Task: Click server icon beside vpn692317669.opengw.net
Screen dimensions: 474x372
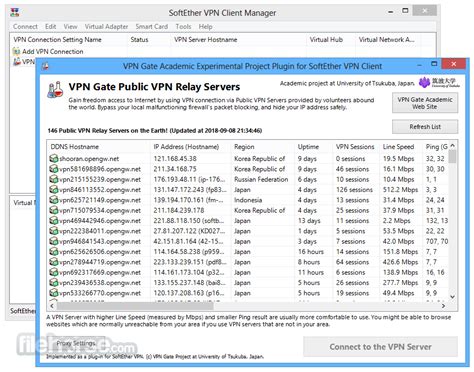Action: pos(54,272)
